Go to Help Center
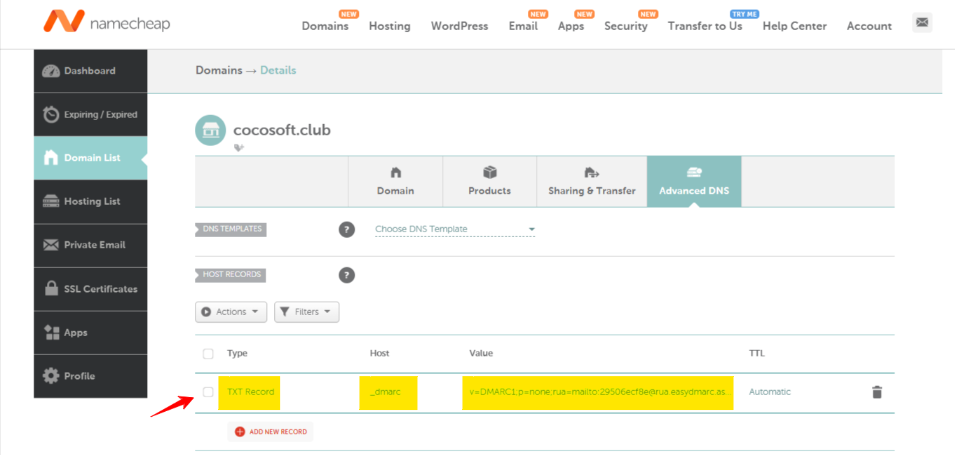 795,26
